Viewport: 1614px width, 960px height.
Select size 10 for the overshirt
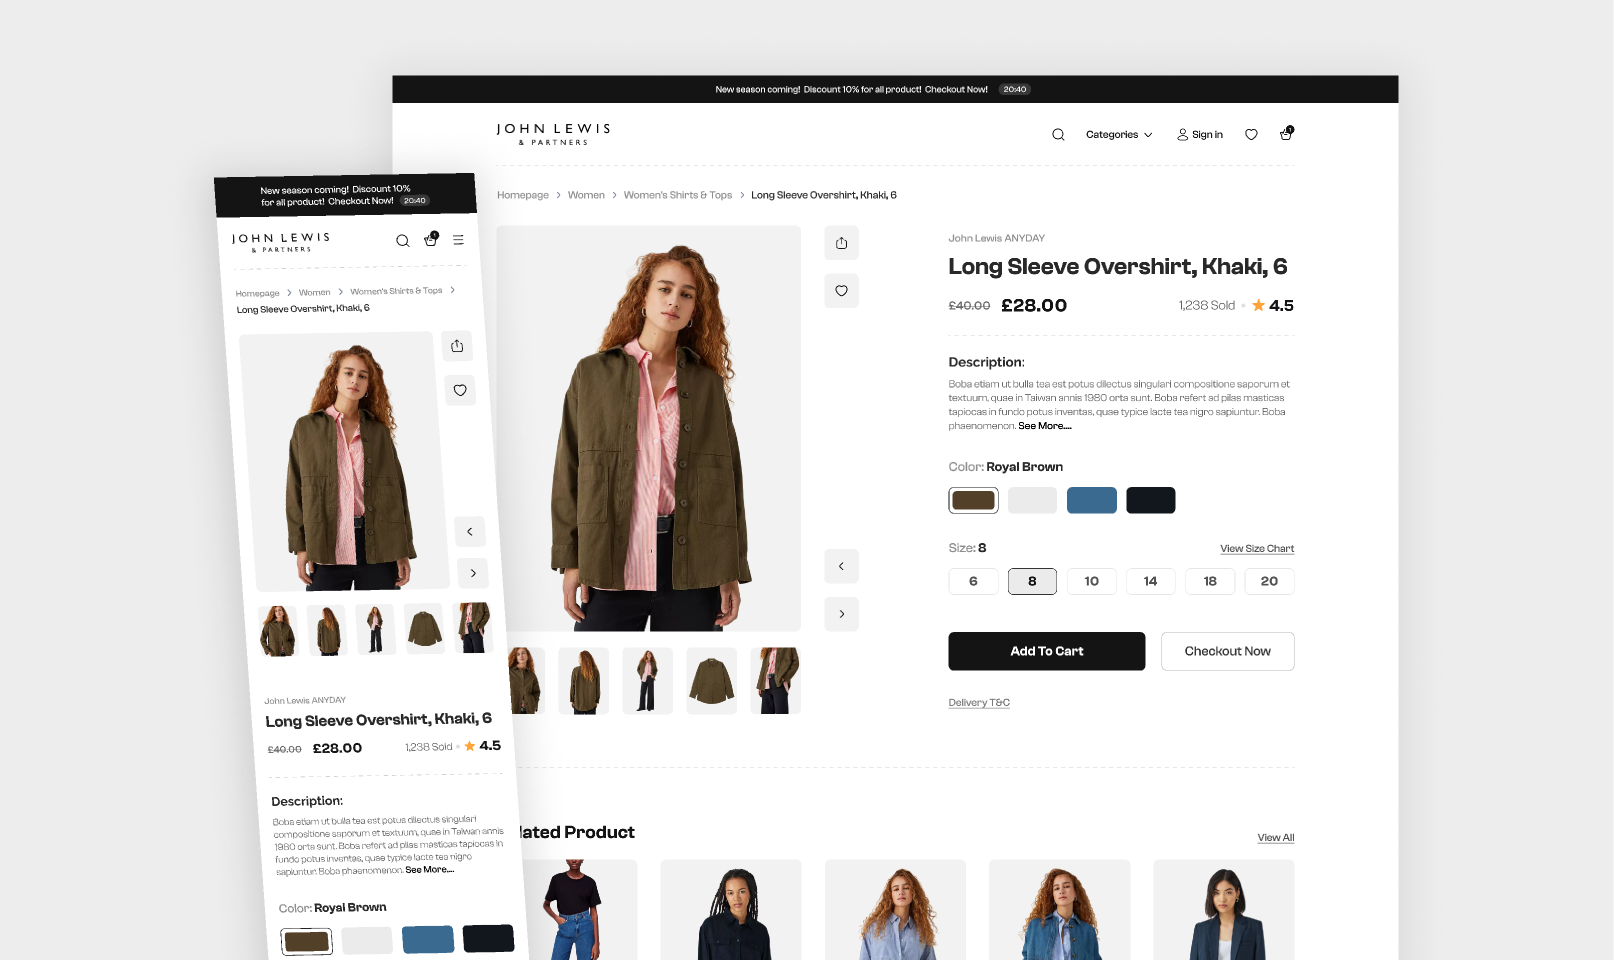1091,581
